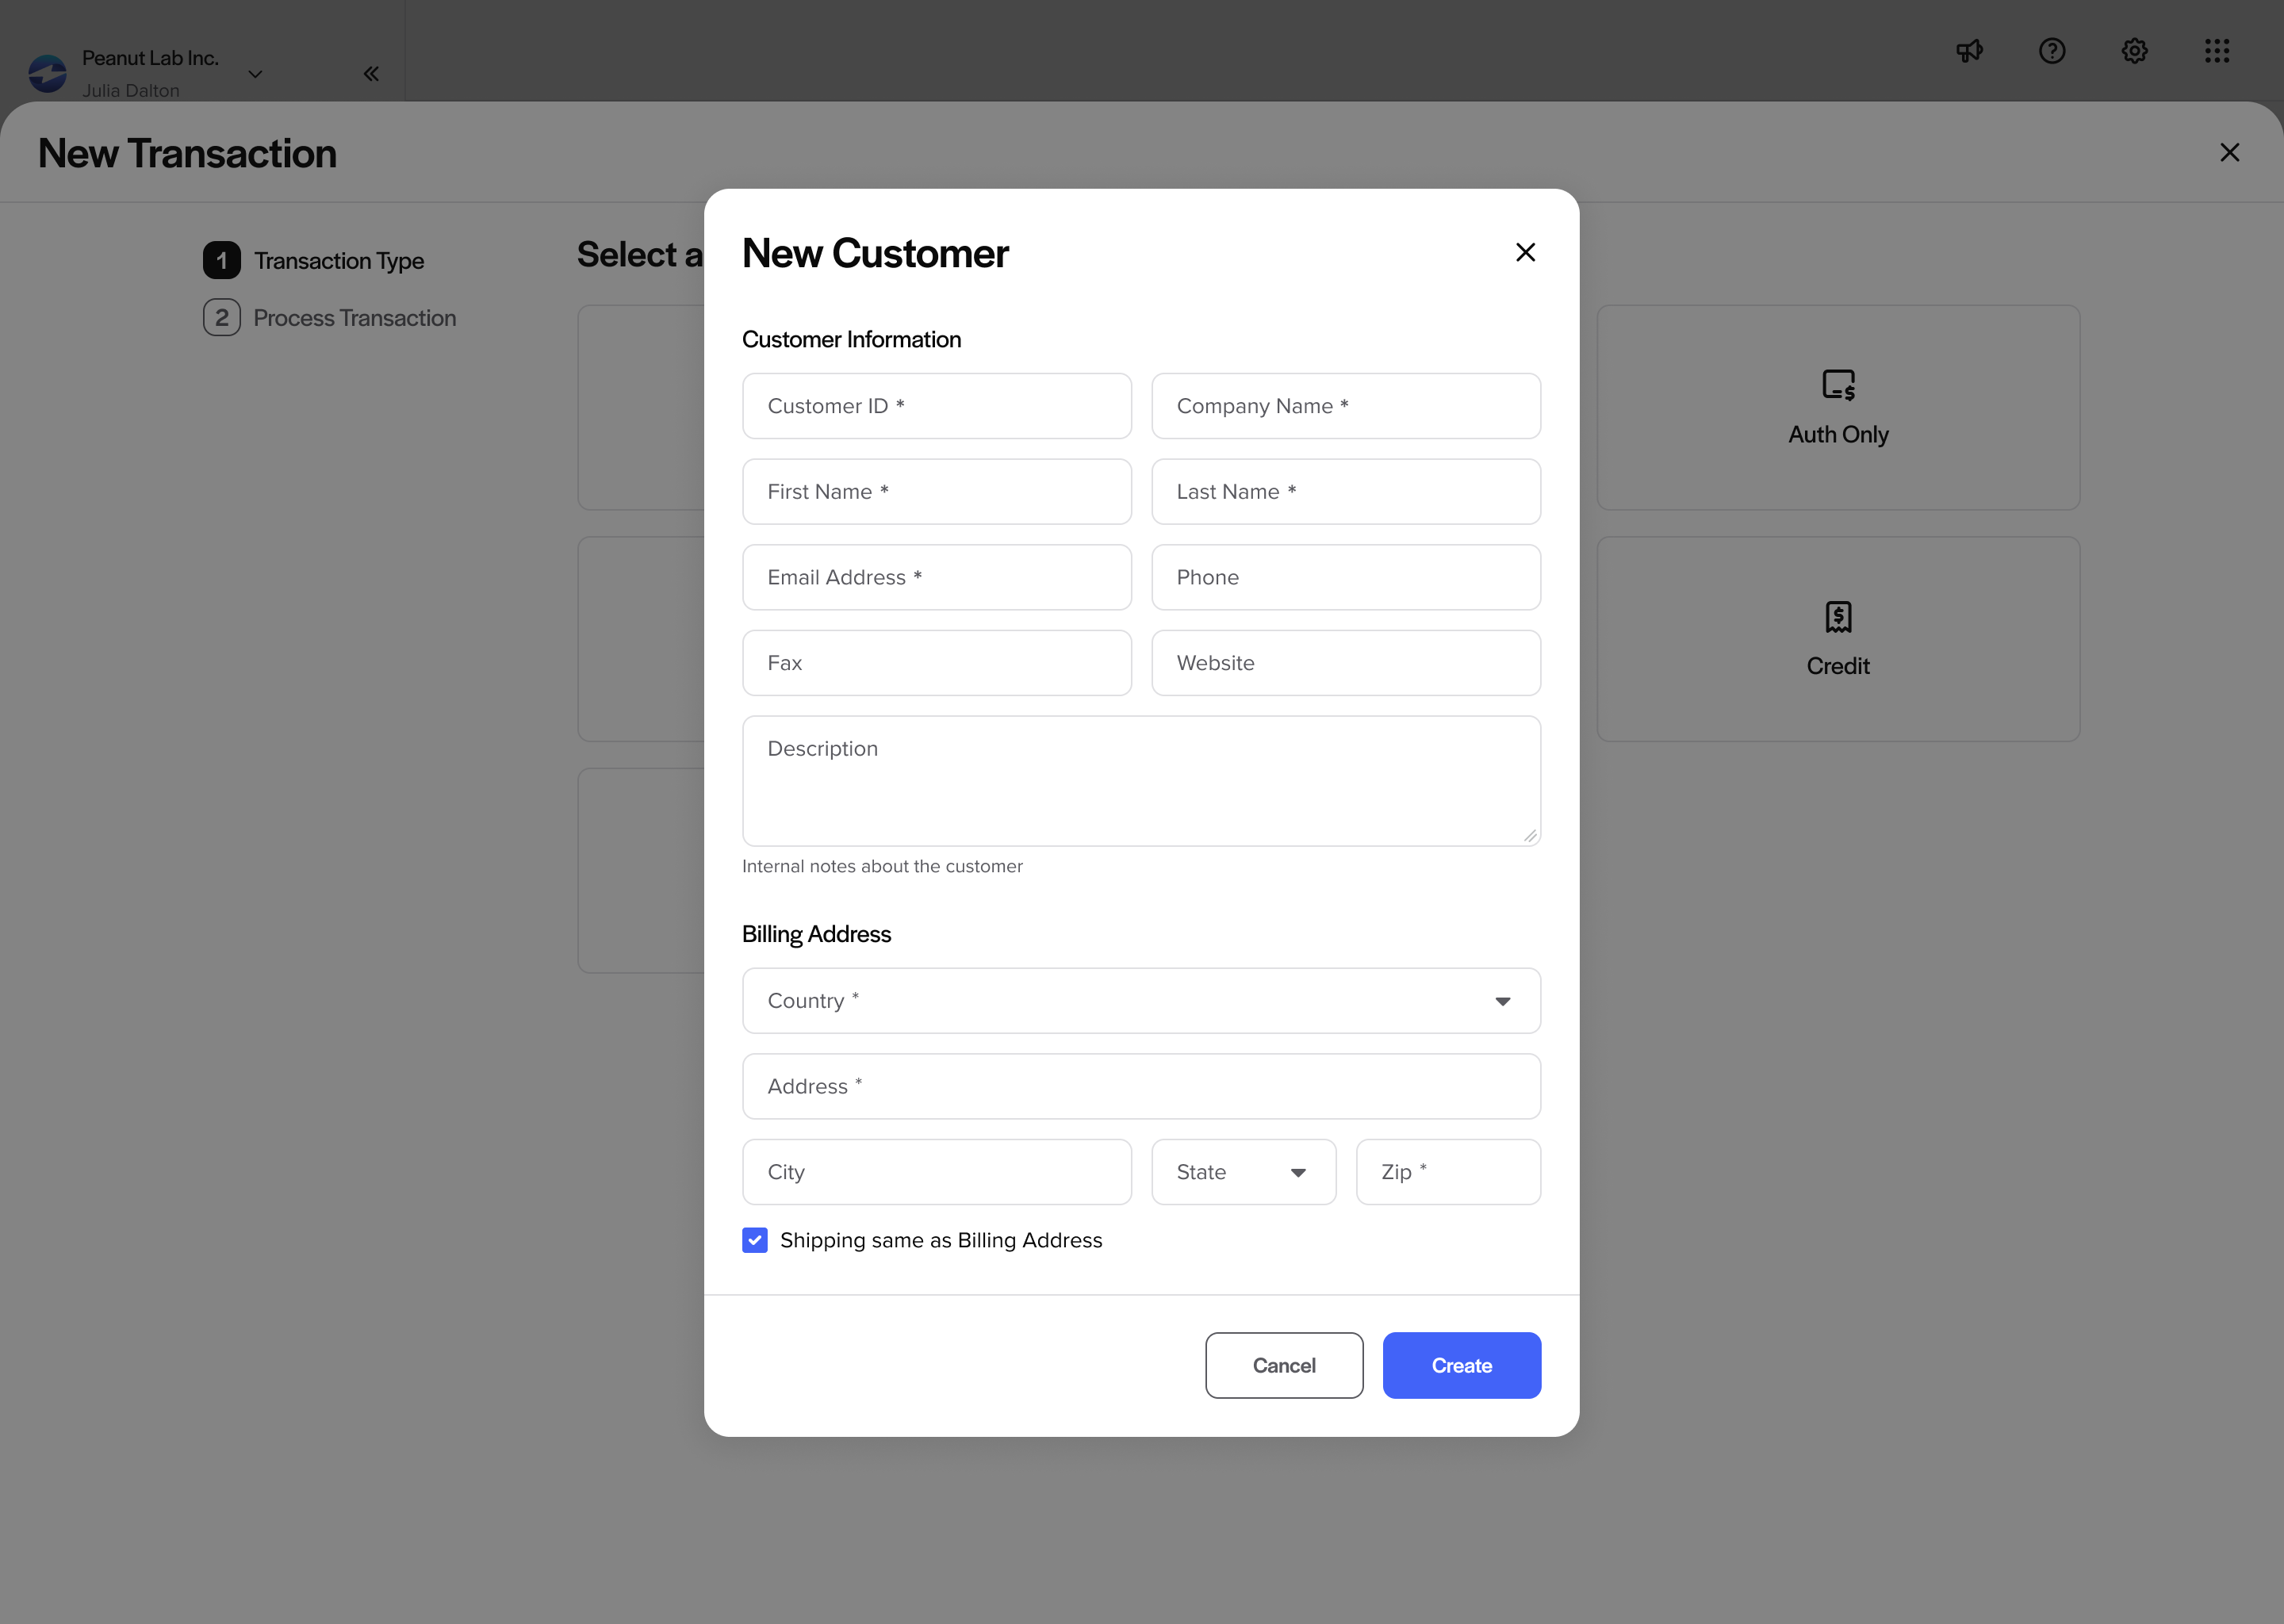Screen dimensions: 2284x1624
Task: Click 'Internal notes about the customer' hint
Action: pyautogui.click(x=882, y=866)
